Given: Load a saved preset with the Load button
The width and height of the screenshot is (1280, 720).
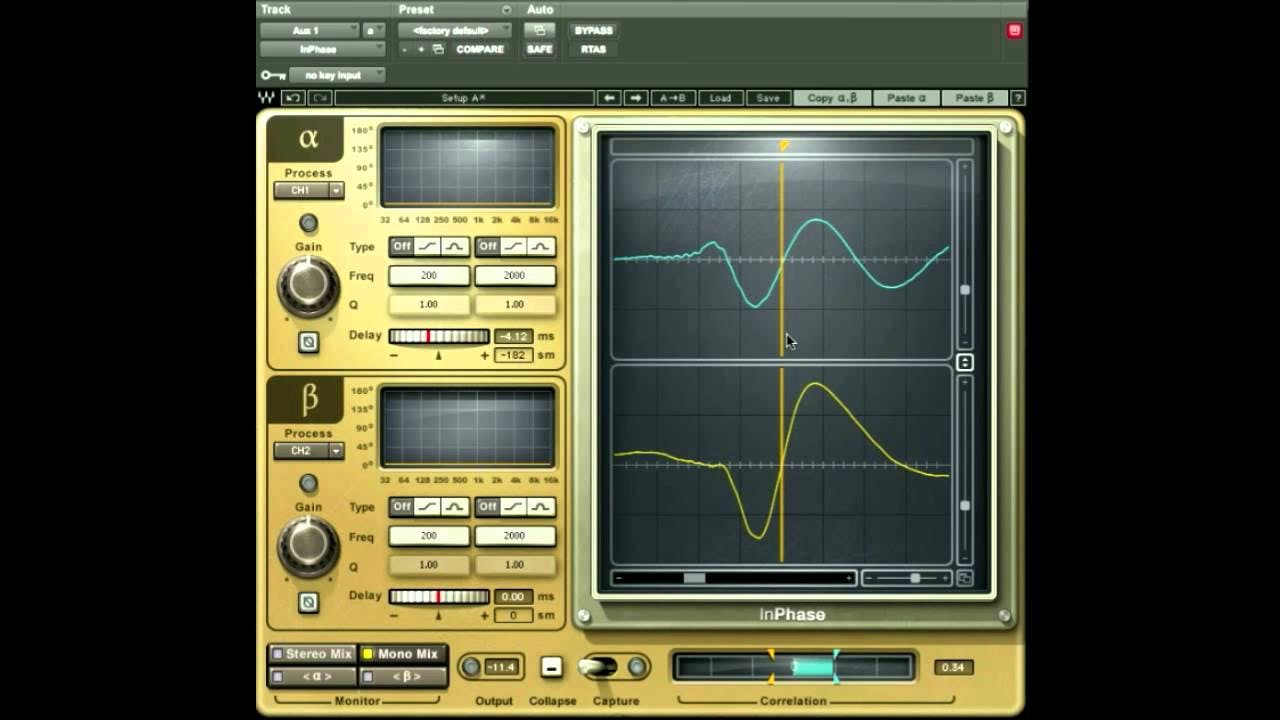Looking at the screenshot, I should [x=721, y=98].
